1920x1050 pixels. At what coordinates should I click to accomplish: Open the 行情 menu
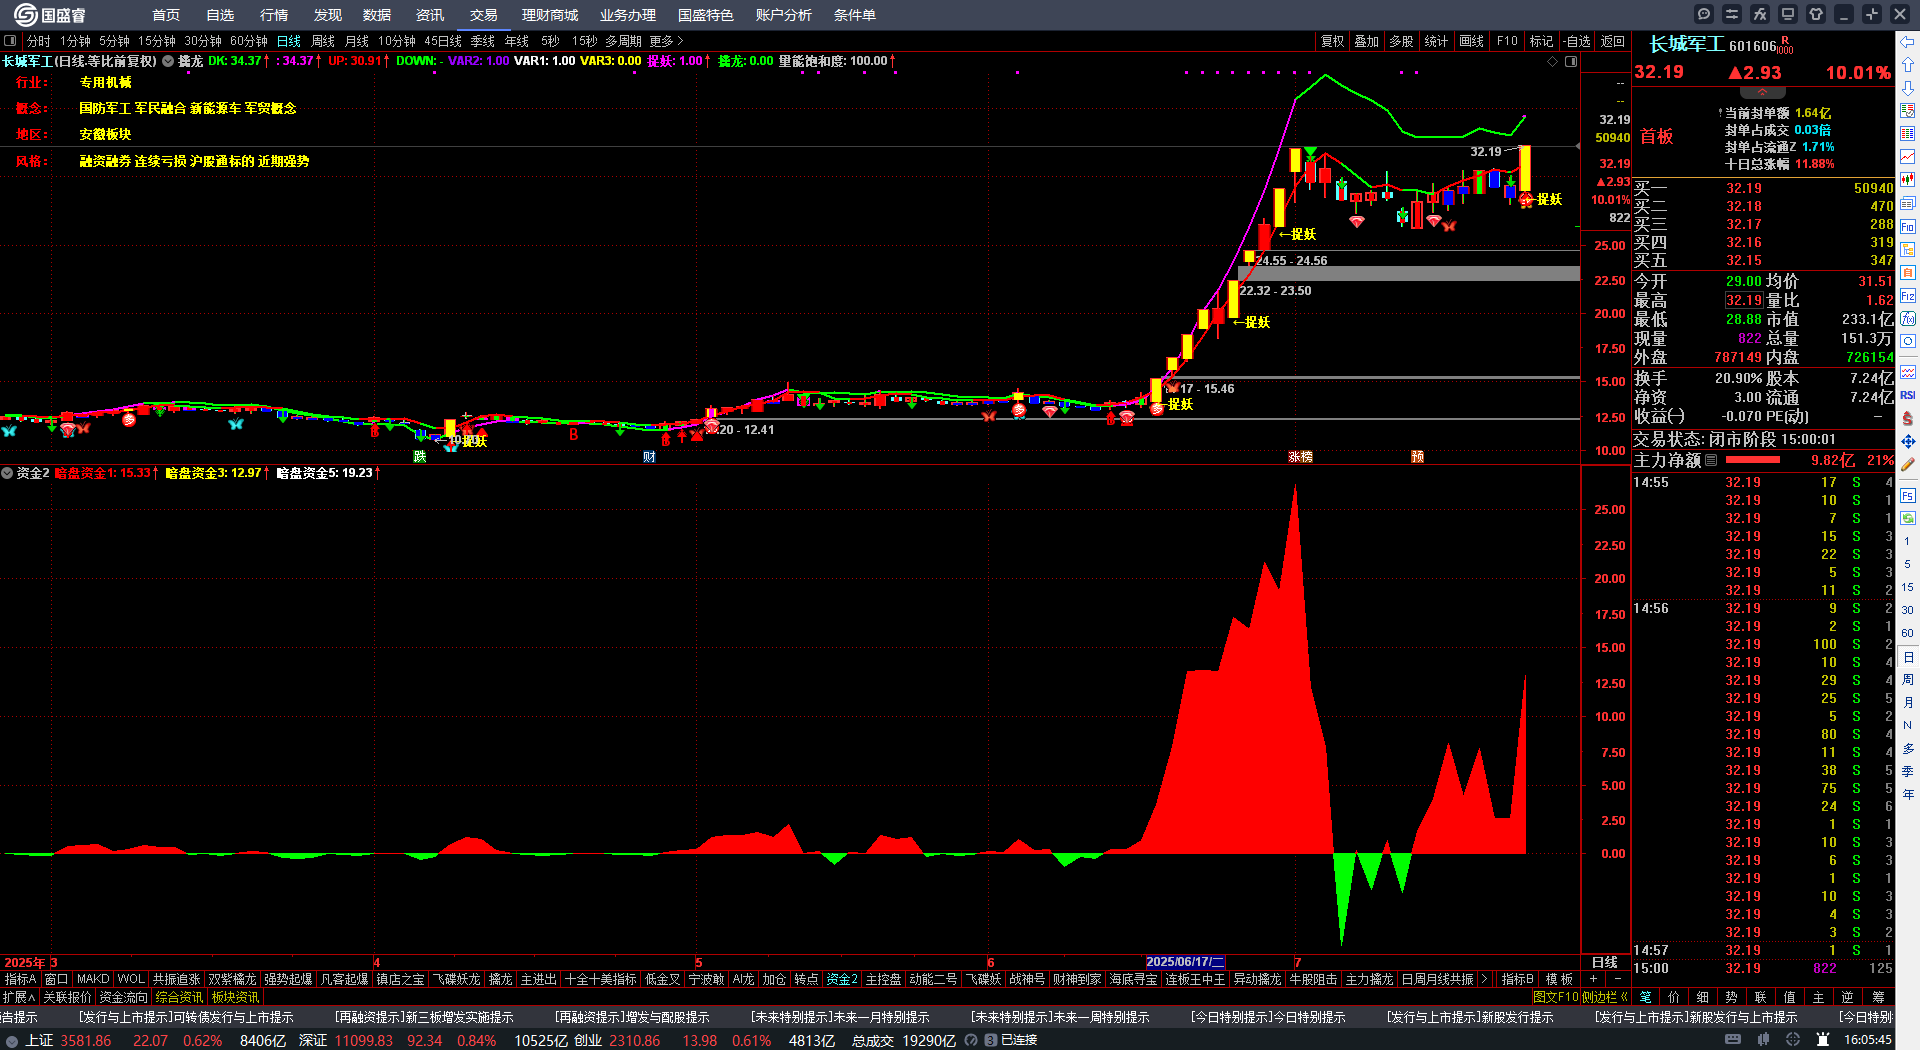pos(274,15)
